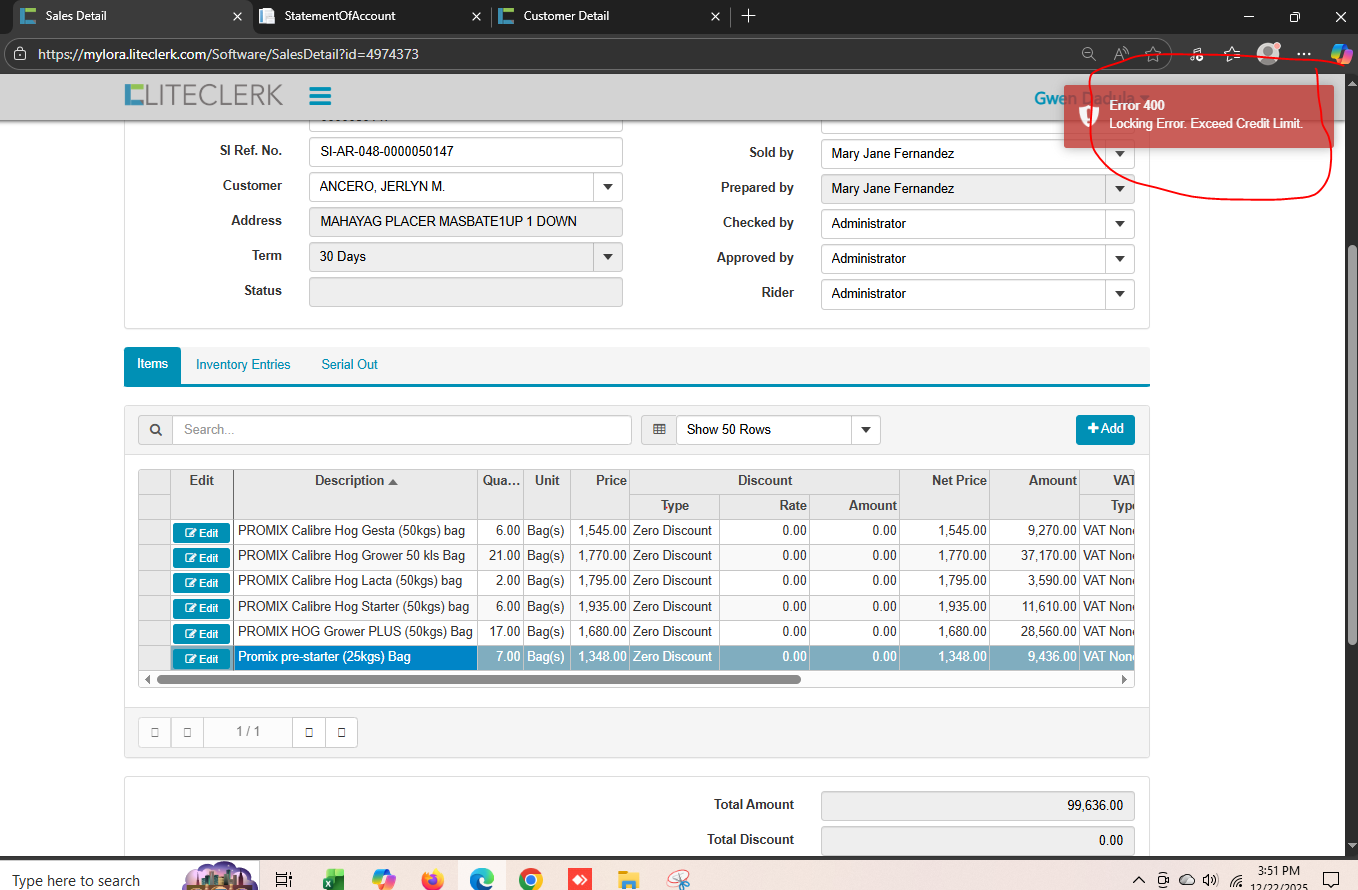Click the zoom out magnifier in address bar
1358x890 pixels.
tap(1089, 55)
